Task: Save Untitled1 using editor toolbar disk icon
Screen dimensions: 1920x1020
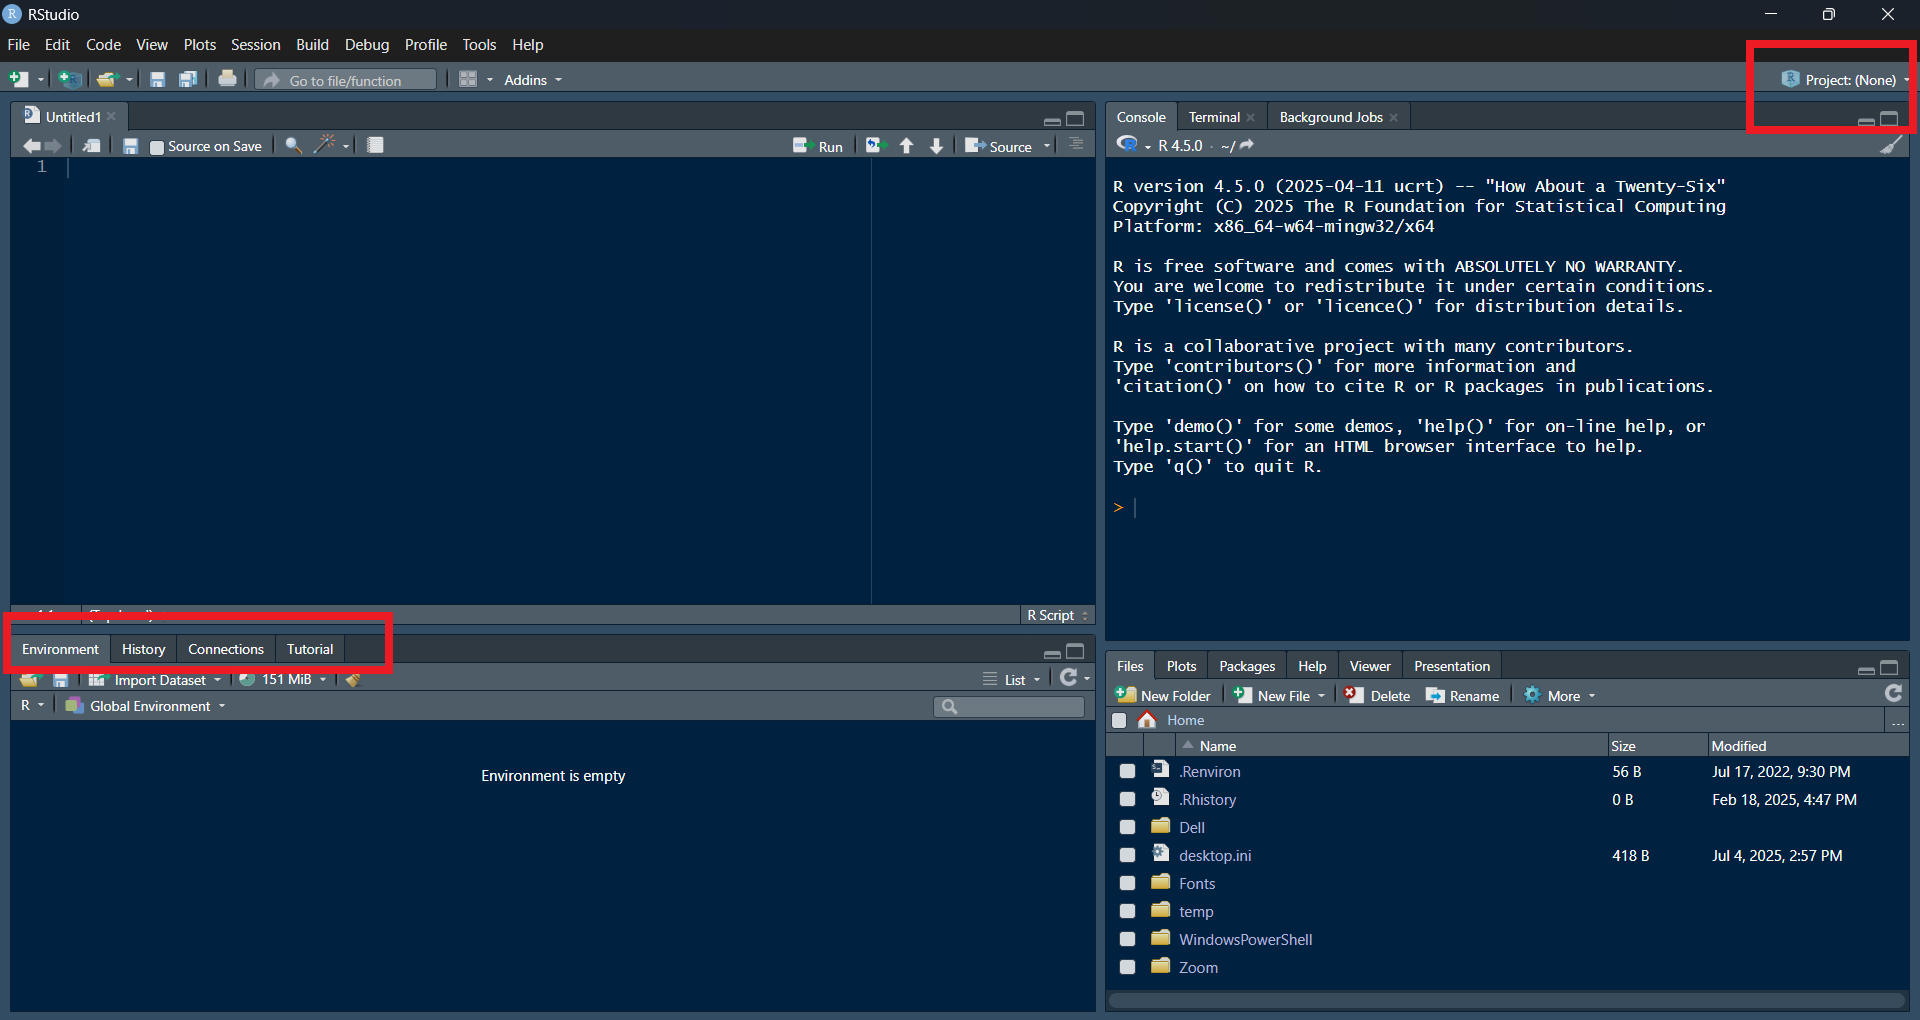Action: [x=130, y=146]
